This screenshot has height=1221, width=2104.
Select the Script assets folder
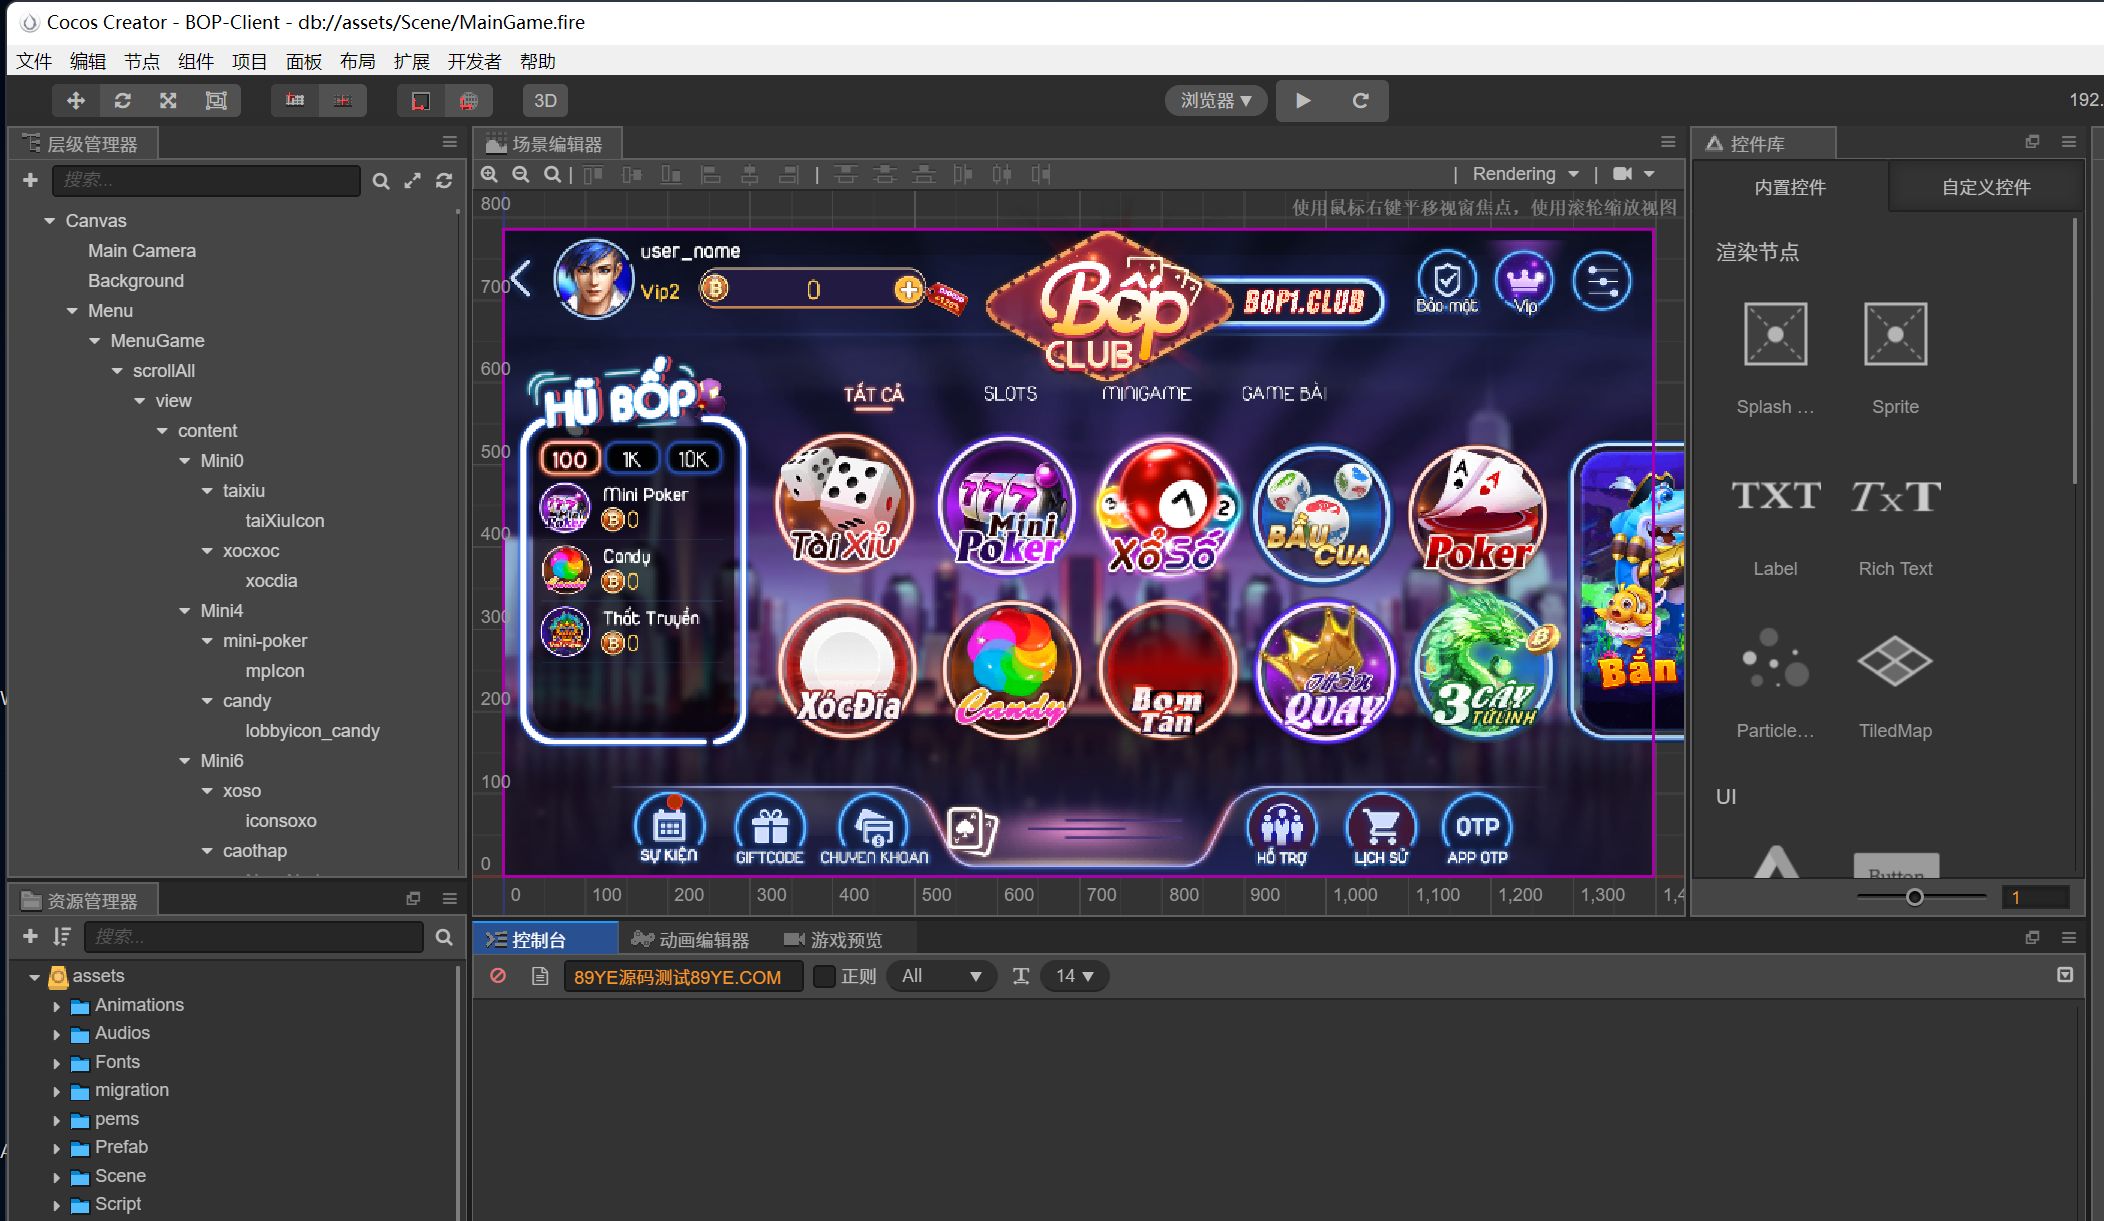pos(118,1204)
